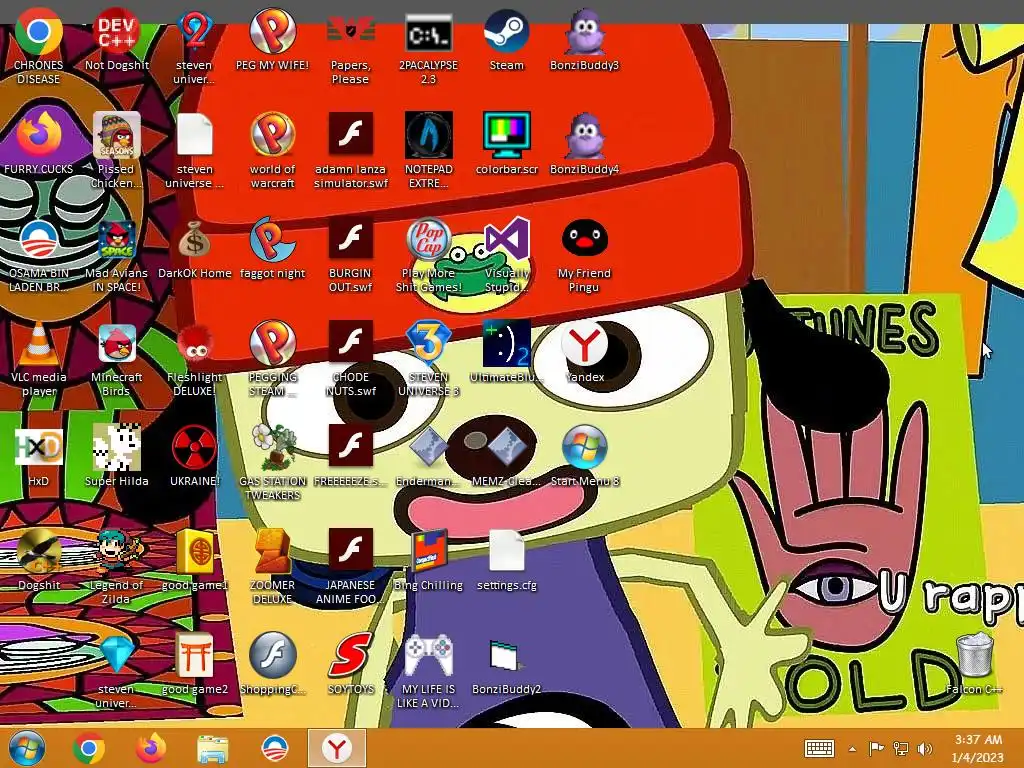Select the world of warcraft icon
This screenshot has width=1024, height=768.
(273, 136)
